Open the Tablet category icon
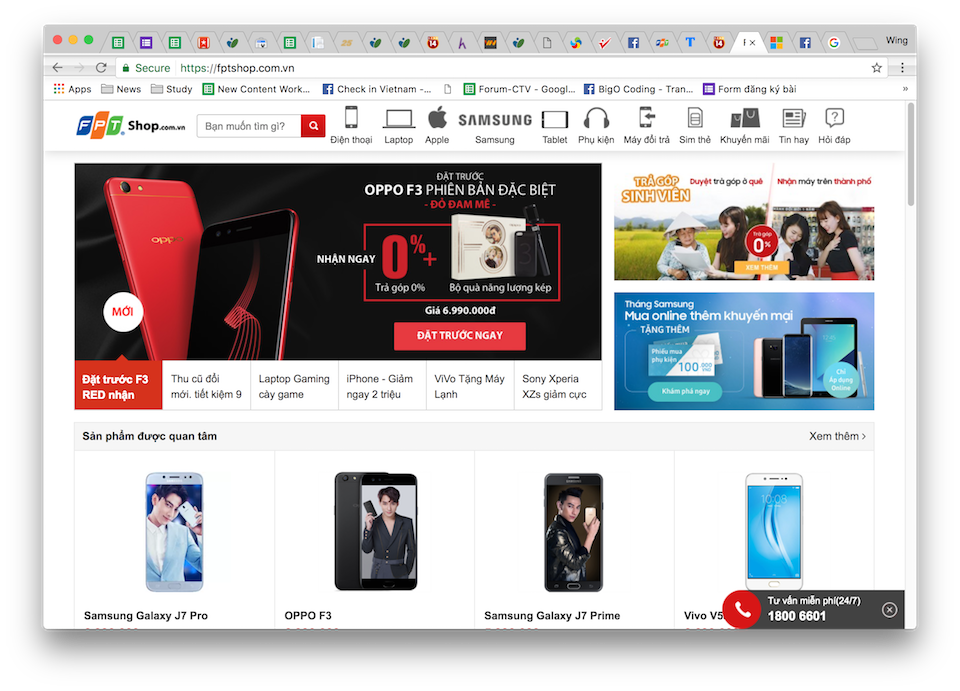 [x=555, y=119]
